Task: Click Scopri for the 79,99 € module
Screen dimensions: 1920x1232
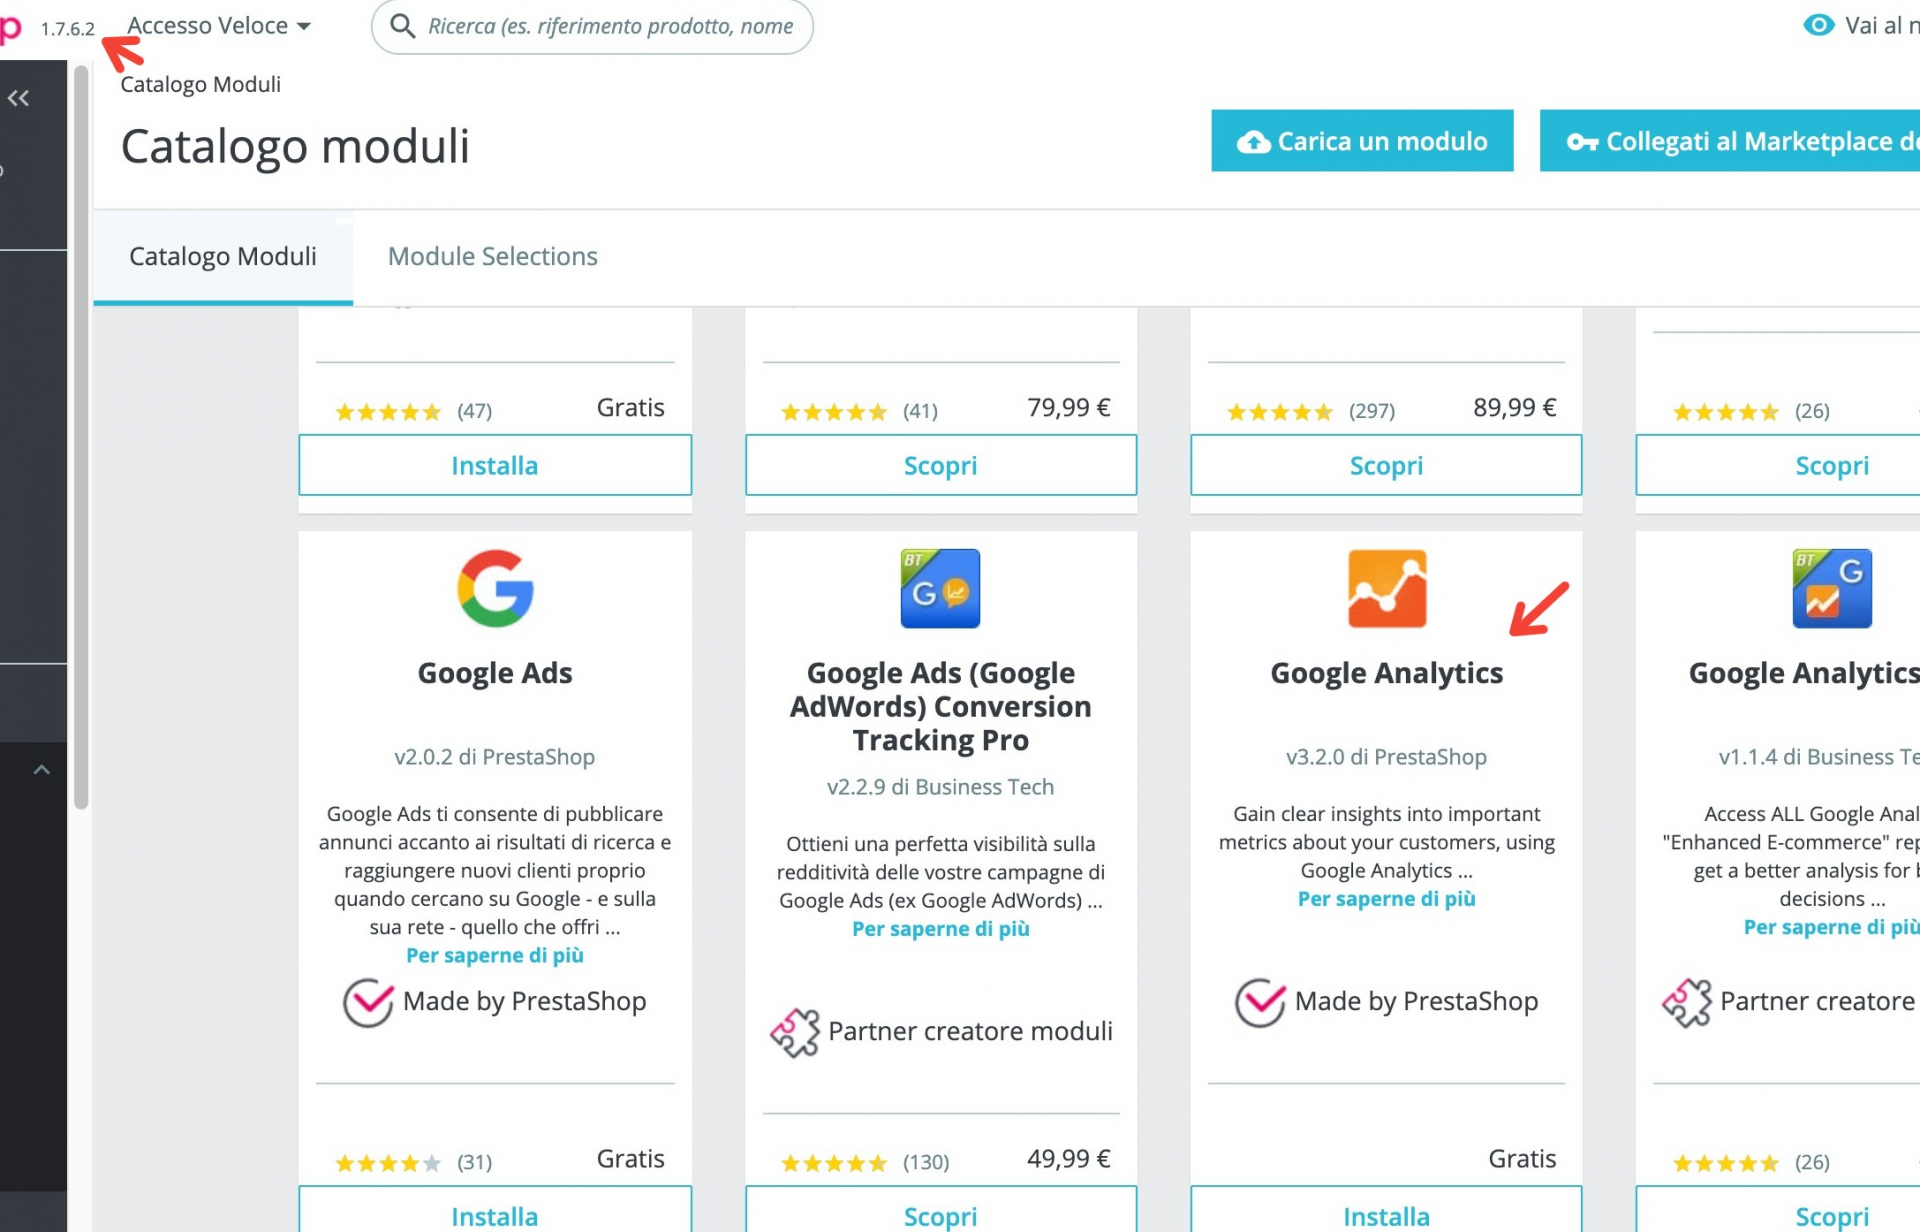Action: (x=940, y=465)
